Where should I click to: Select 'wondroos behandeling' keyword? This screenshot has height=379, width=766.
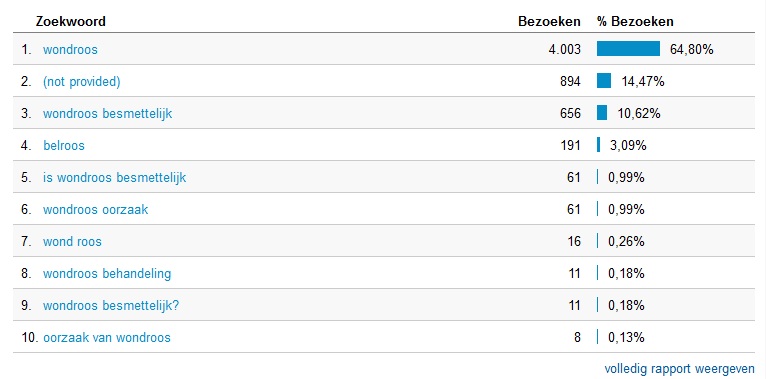pyautogui.click(x=107, y=274)
